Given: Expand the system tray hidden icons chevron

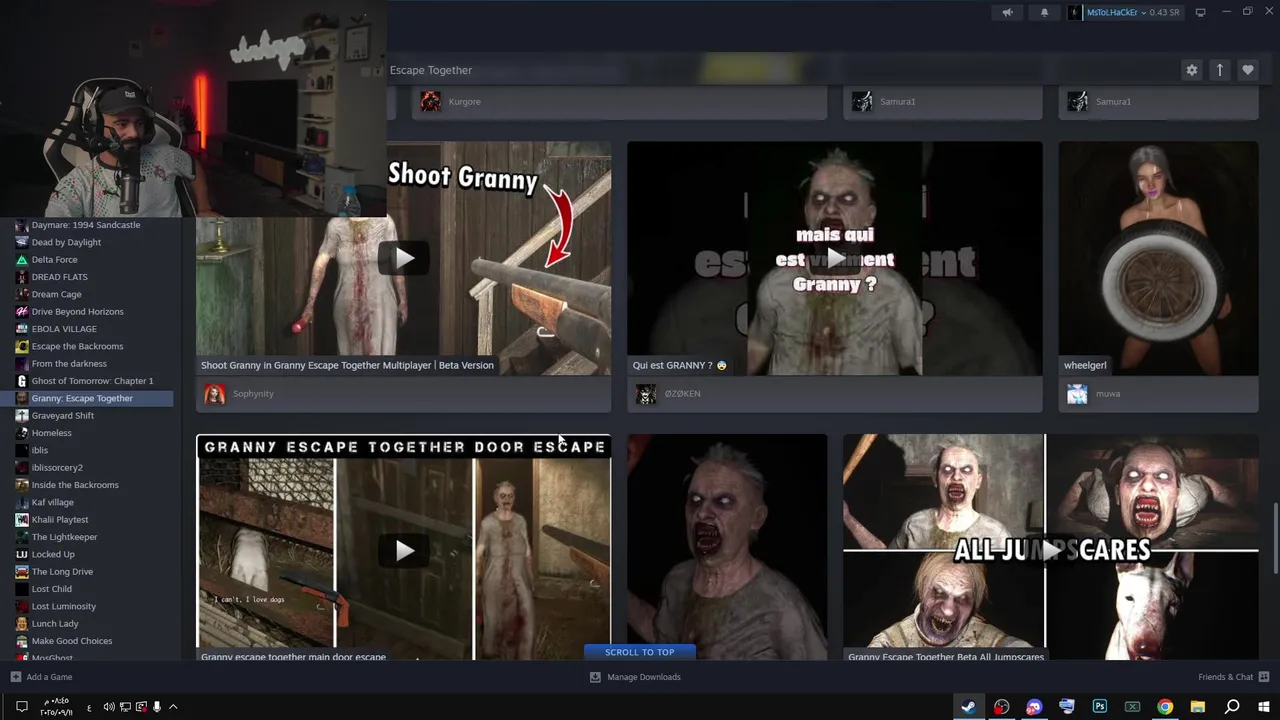Looking at the screenshot, I should coord(173,707).
